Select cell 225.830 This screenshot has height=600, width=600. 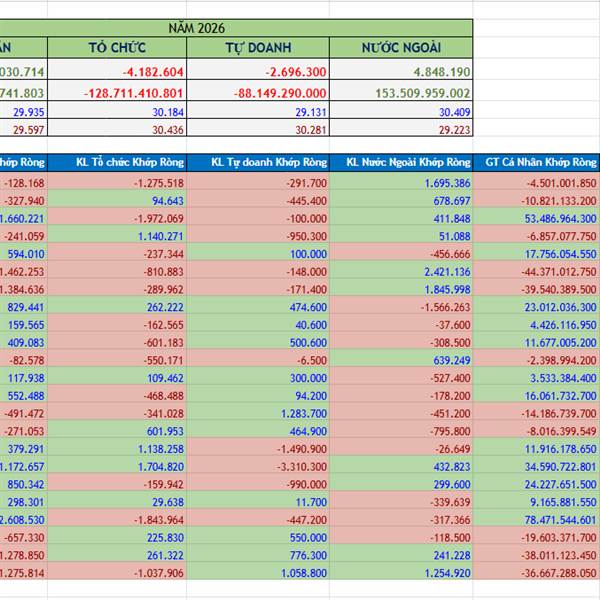(117, 536)
